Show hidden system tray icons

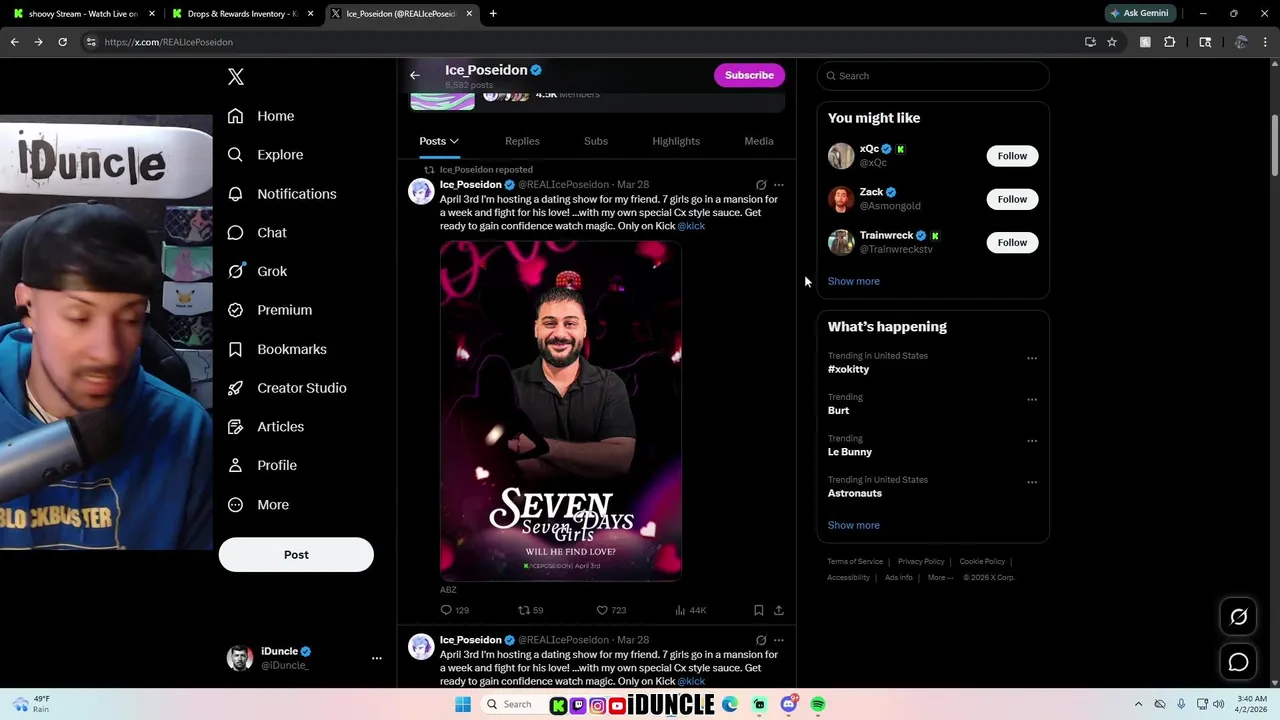tap(1138, 705)
